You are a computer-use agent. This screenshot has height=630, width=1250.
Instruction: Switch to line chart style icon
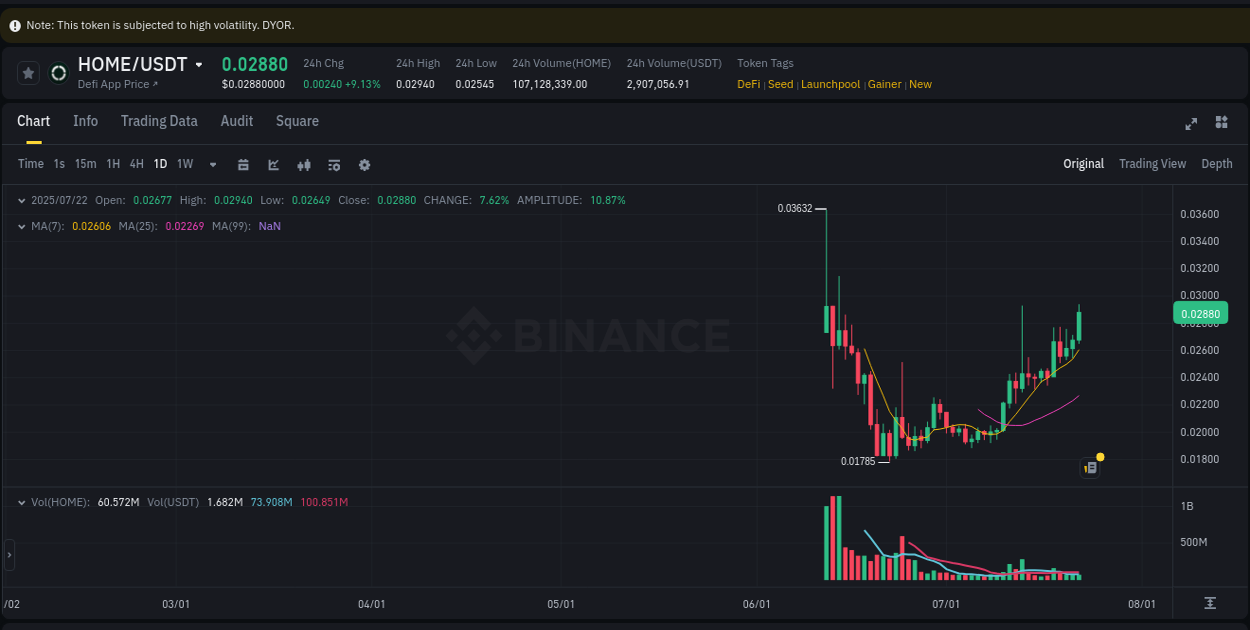pos(273,164)
